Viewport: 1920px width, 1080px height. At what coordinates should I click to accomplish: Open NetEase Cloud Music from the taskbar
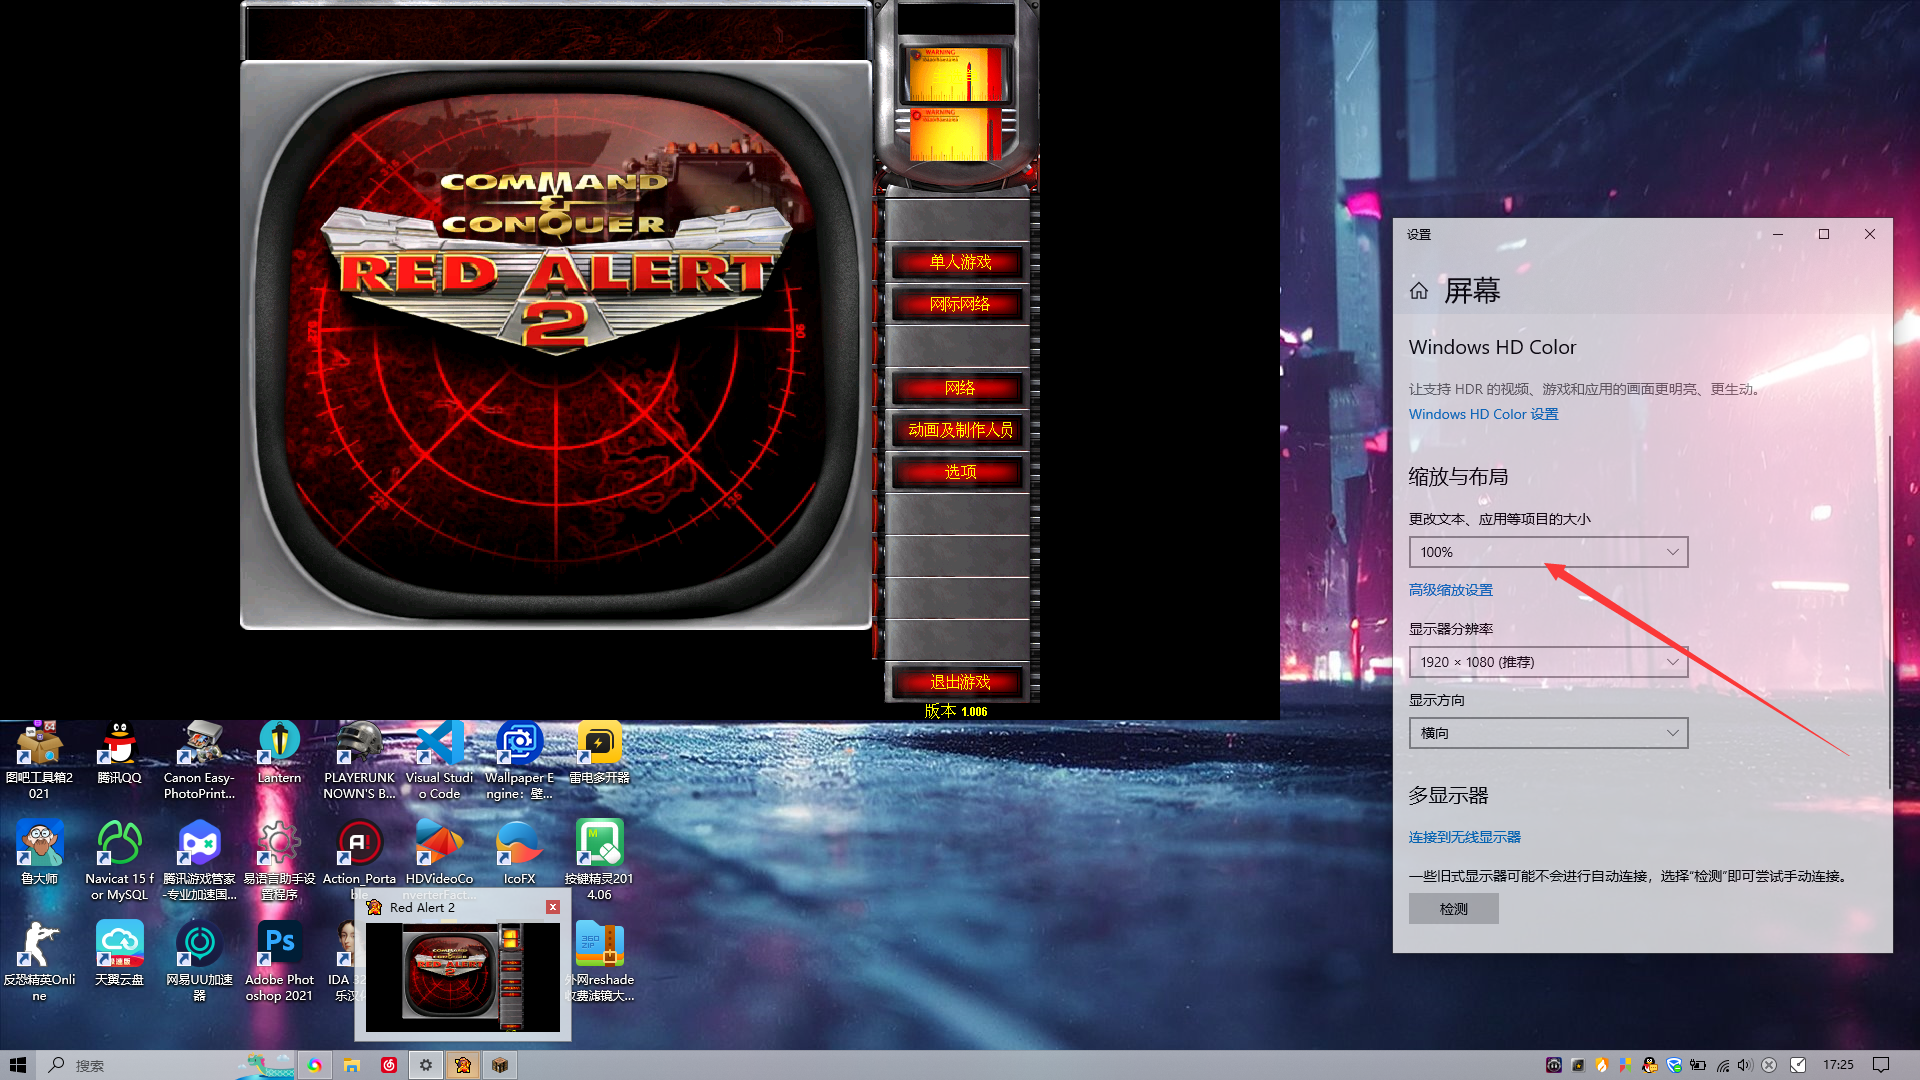(389, 1064)
